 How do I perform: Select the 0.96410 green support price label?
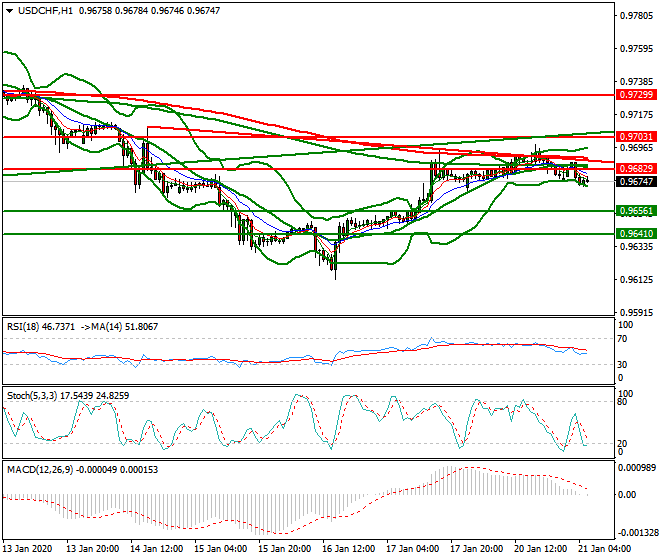coord(637,234)
